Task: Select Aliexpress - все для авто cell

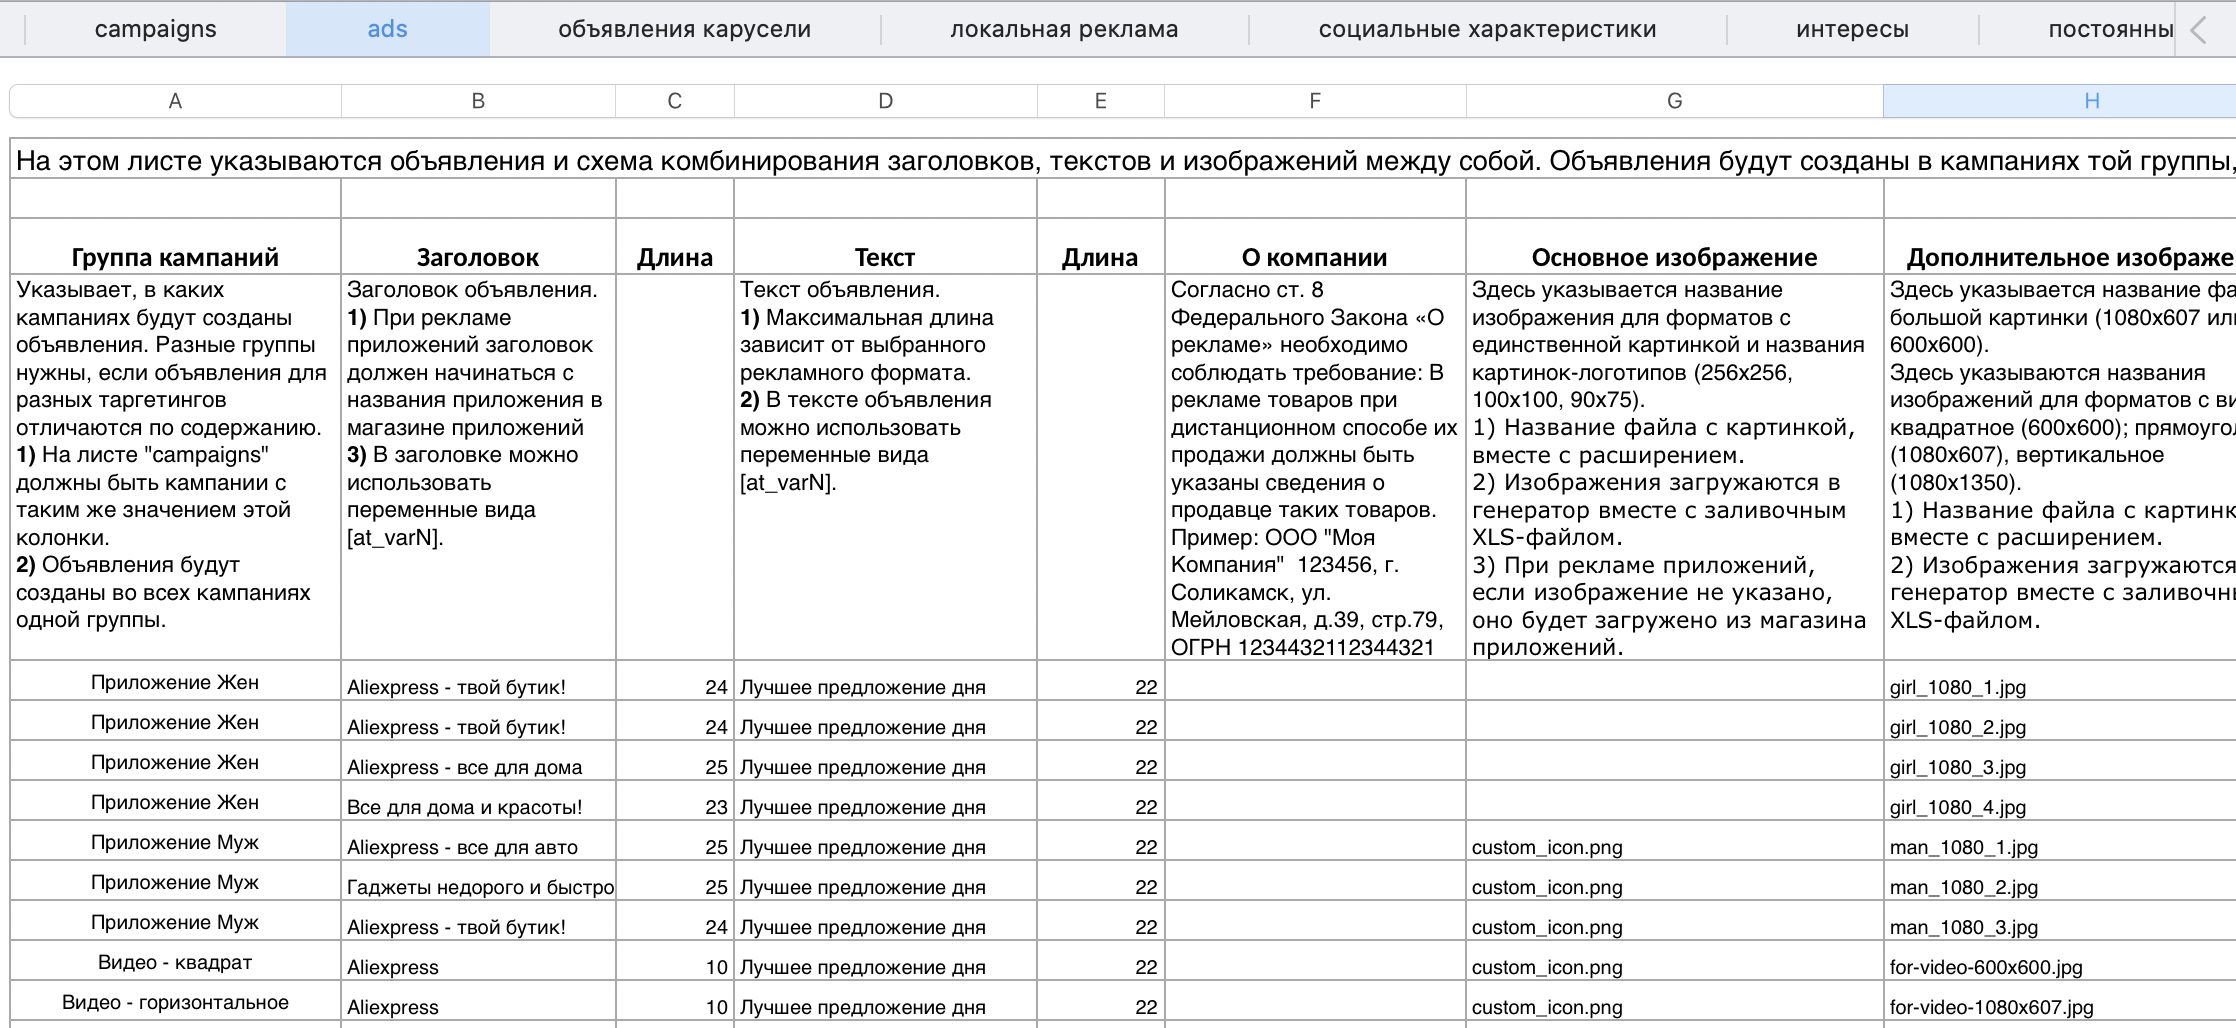Action: [478, 841]
